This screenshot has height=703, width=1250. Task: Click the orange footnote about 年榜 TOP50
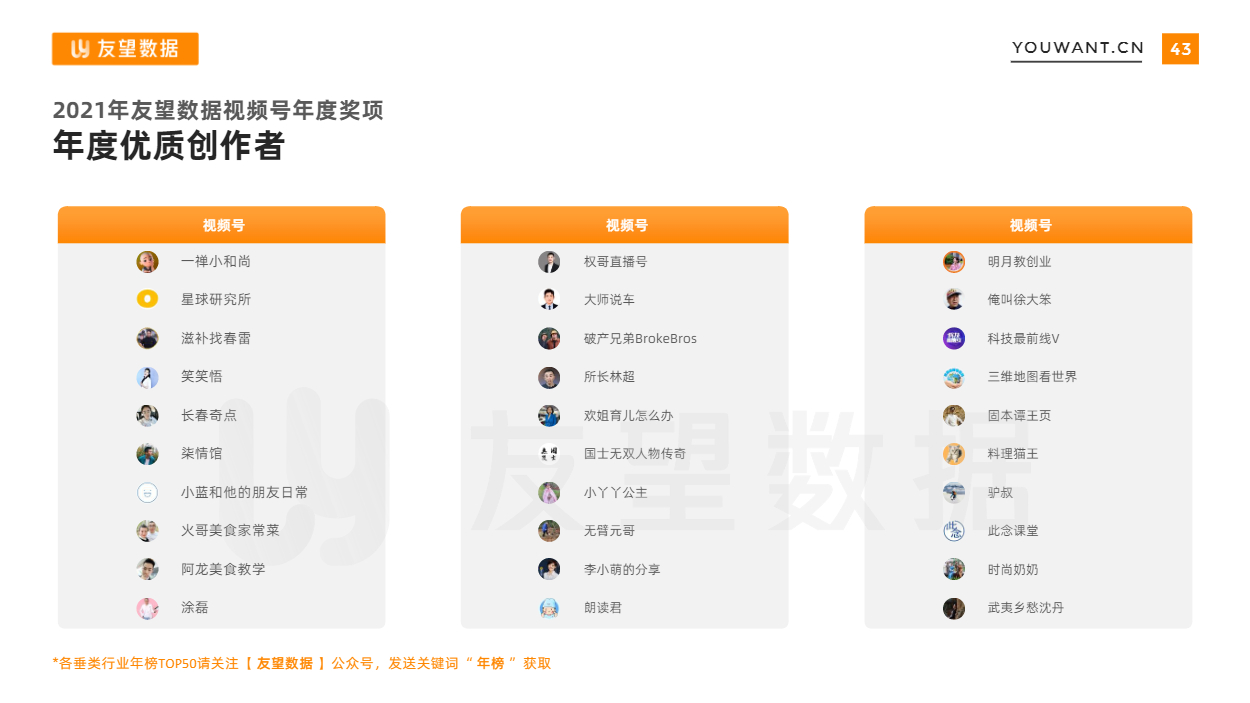301,663
